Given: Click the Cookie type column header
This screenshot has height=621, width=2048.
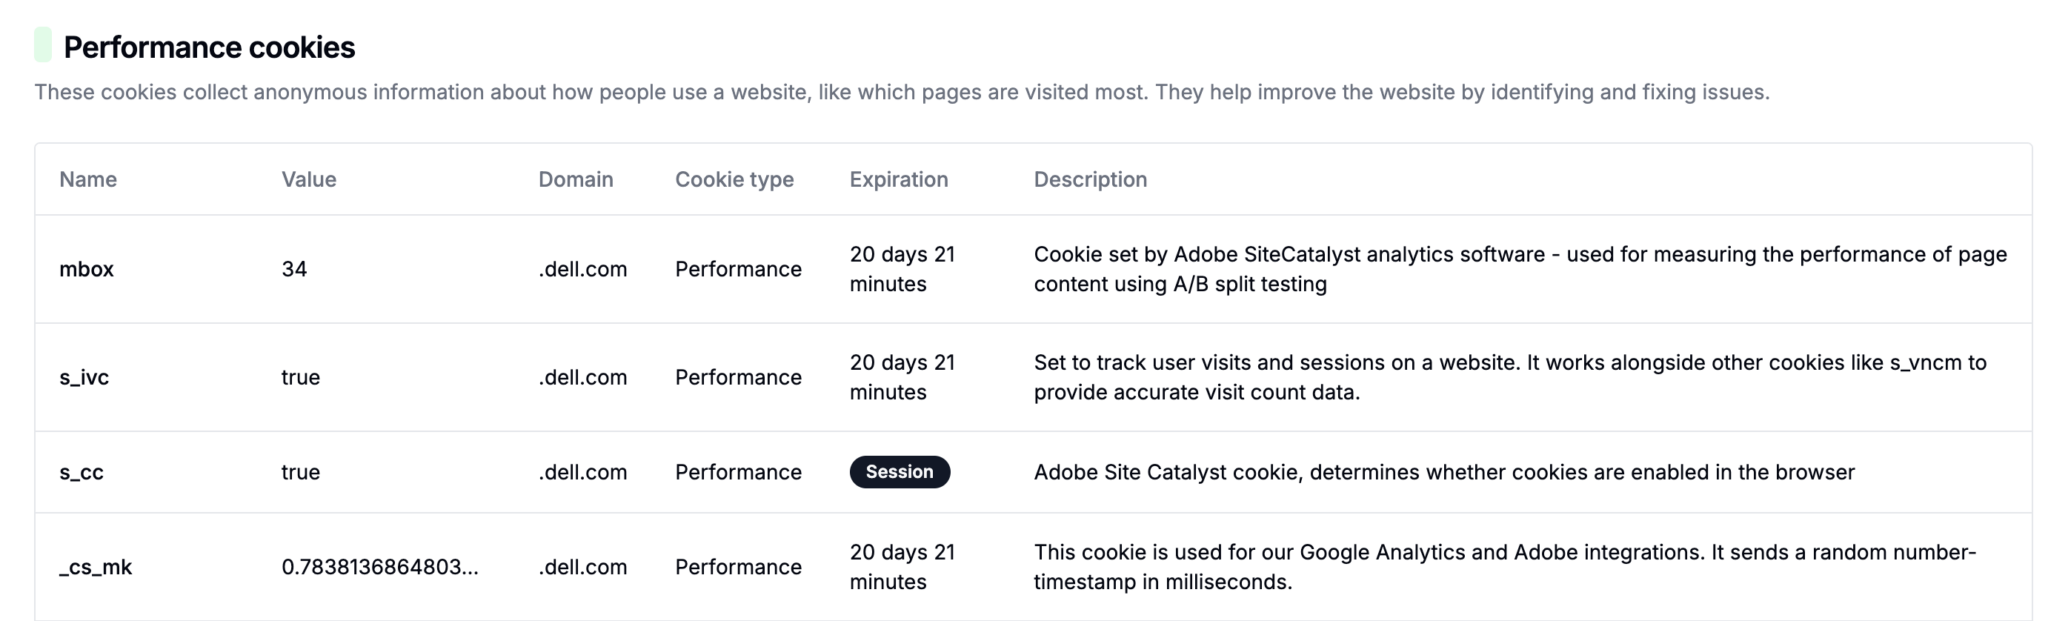Looking at the screenshot, I should click(734, 179).
